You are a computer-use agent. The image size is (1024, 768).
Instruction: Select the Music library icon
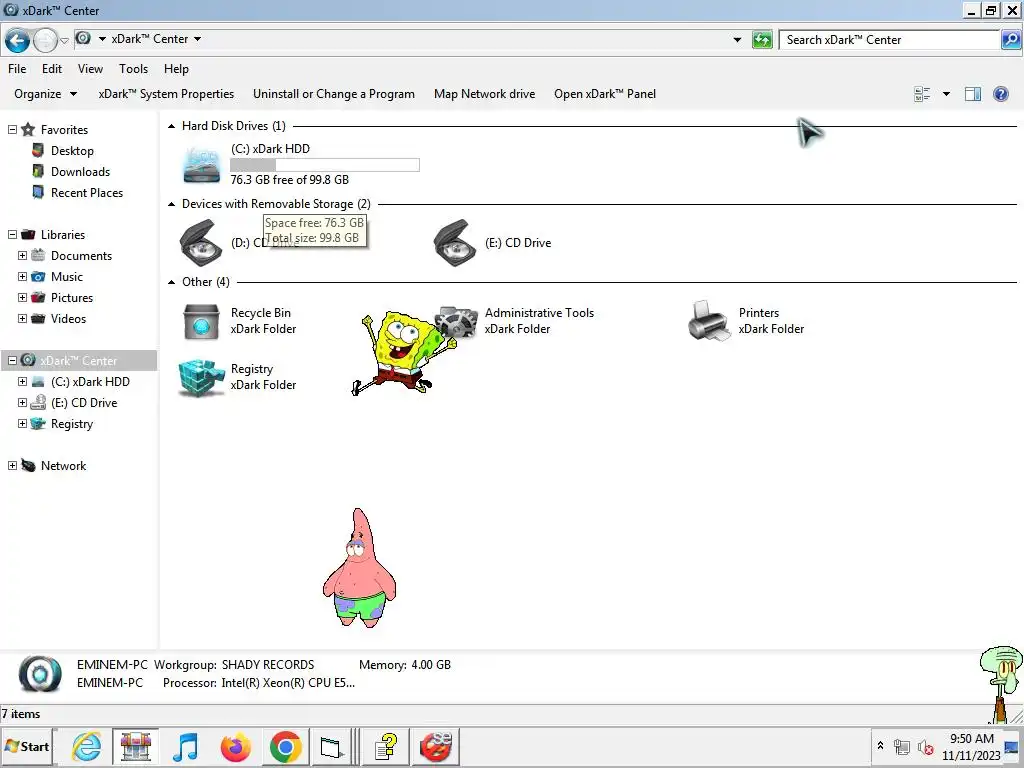39,276
